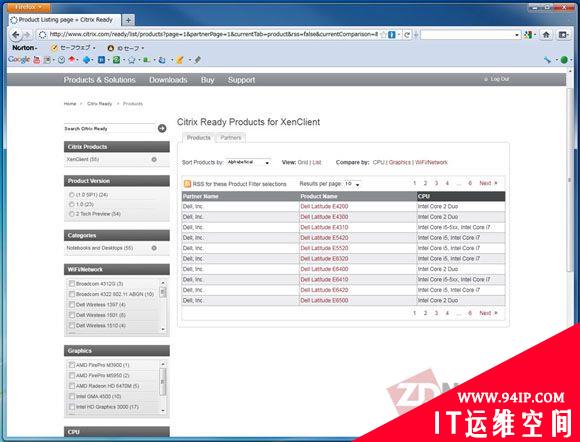Image resolution: width=580 pixels, height=442 pixels.
Task: Open the Support menu
Action: [x=242, y=80]
